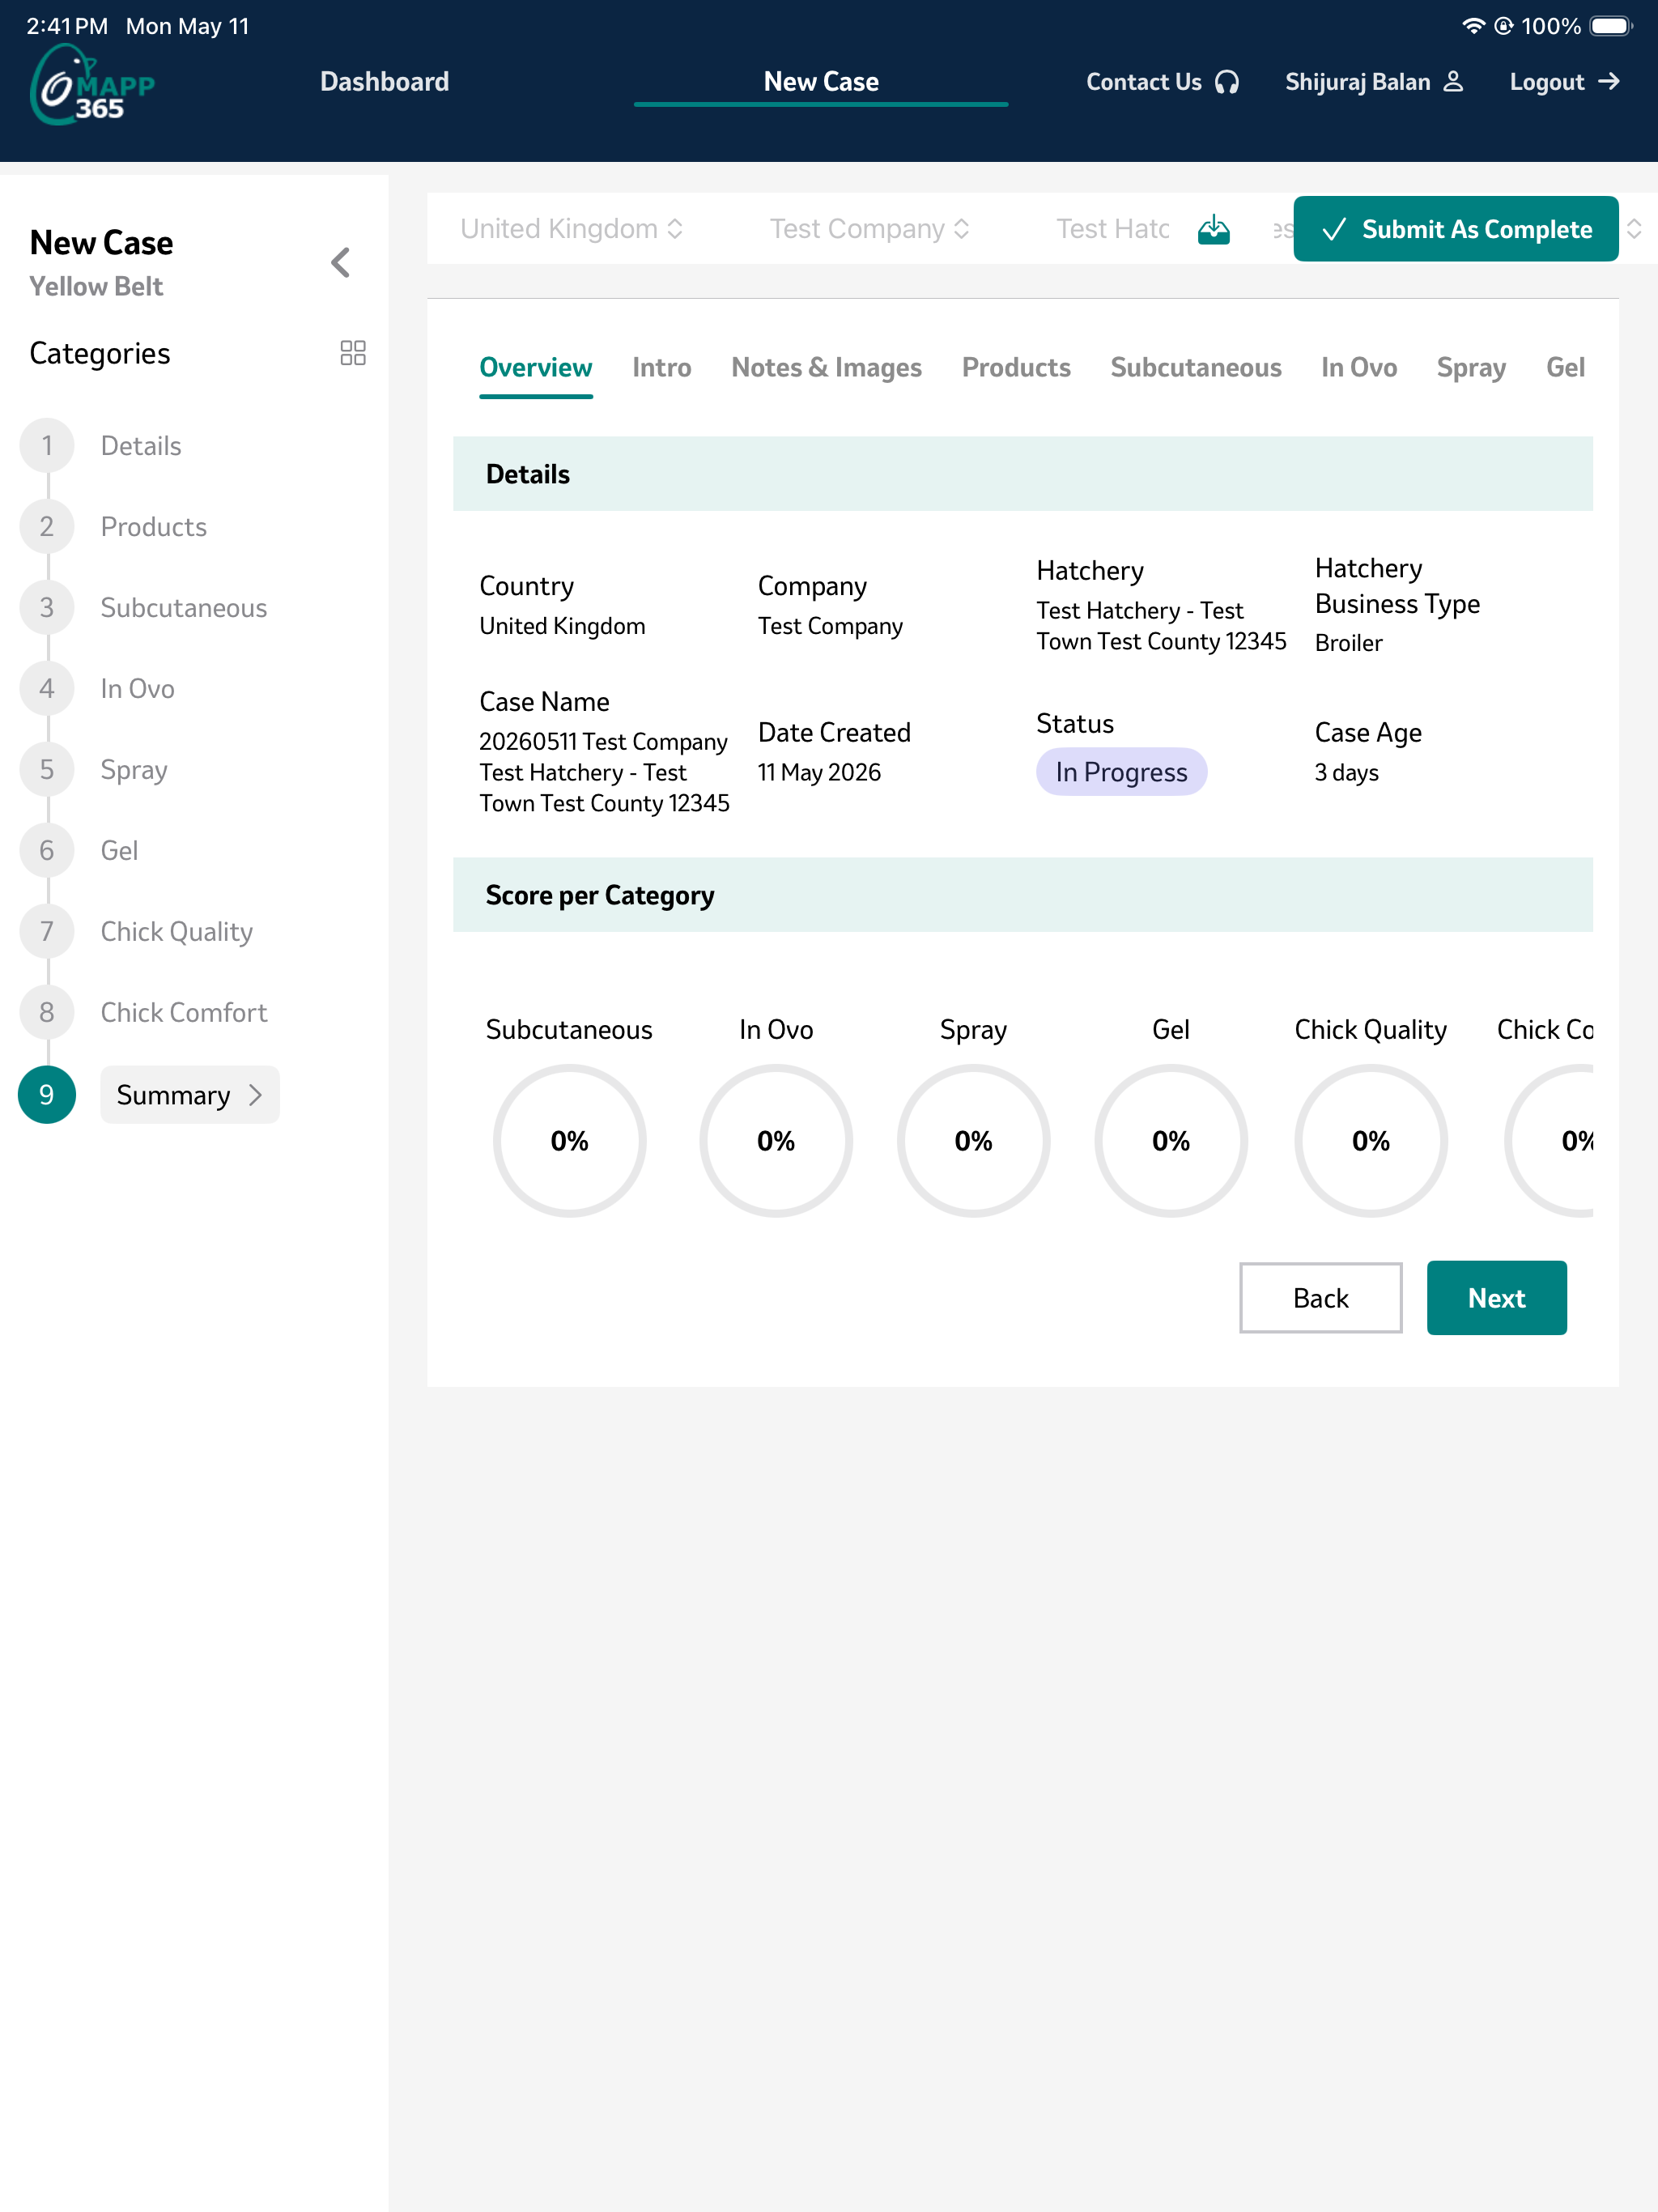This screenshot has width=1658, height=2212.
Task: Select step 1 circle for Details
Action: click(47, 445)
